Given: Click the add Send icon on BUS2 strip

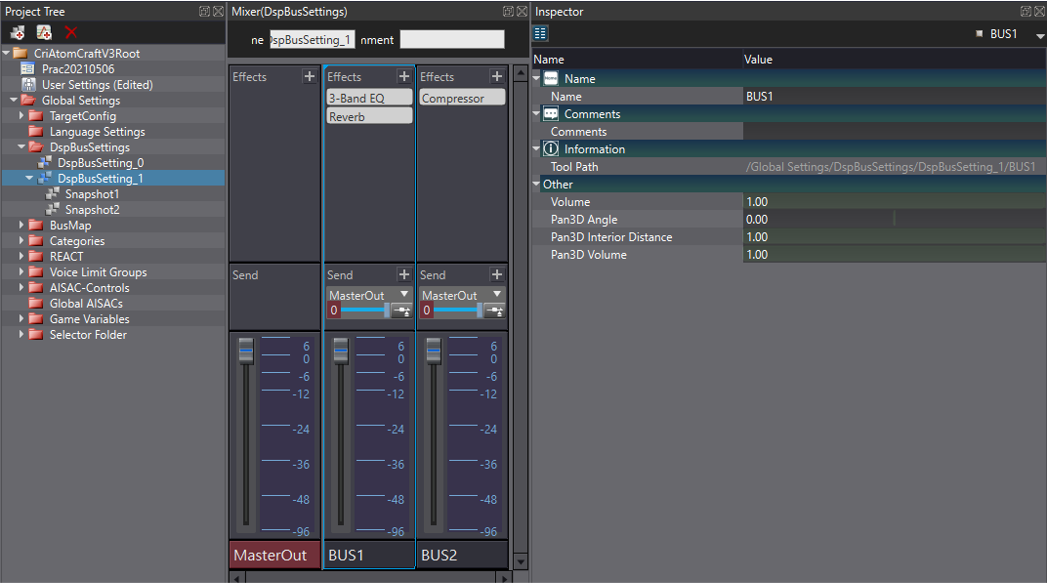Looking at the screenshot, I should tap(495, 274).
